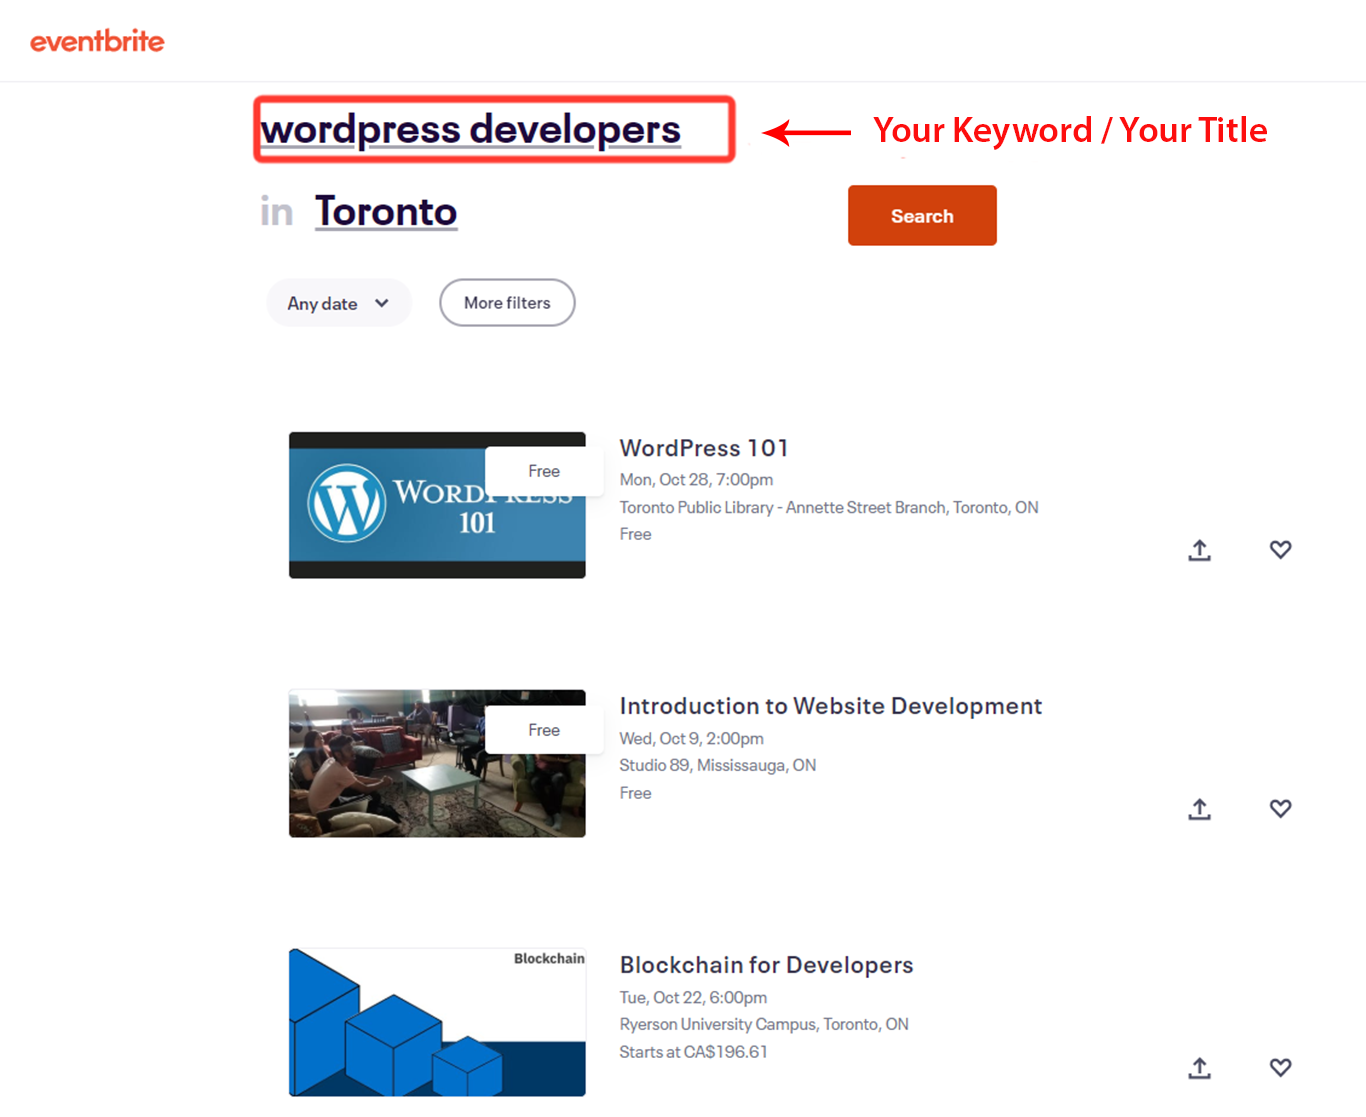
Task: Favorite the Blockchain for Developers event
Action: click(1280, 1067)
